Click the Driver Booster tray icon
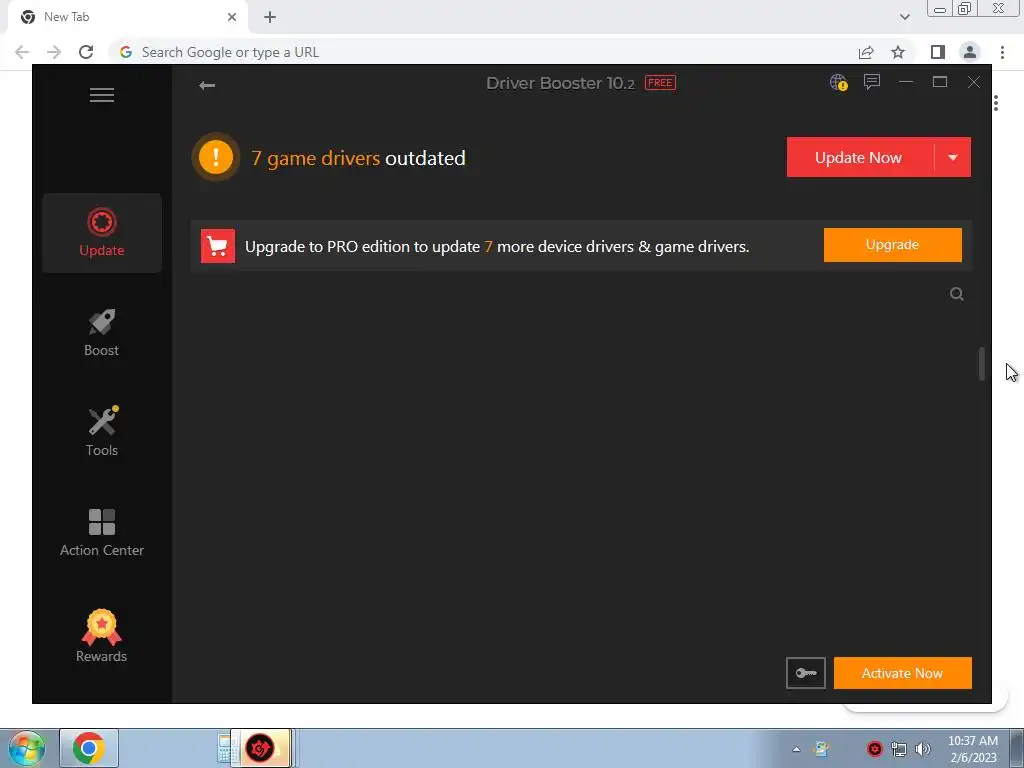The height and width of the screenshot is (768, 1024). tap(874, 749)
